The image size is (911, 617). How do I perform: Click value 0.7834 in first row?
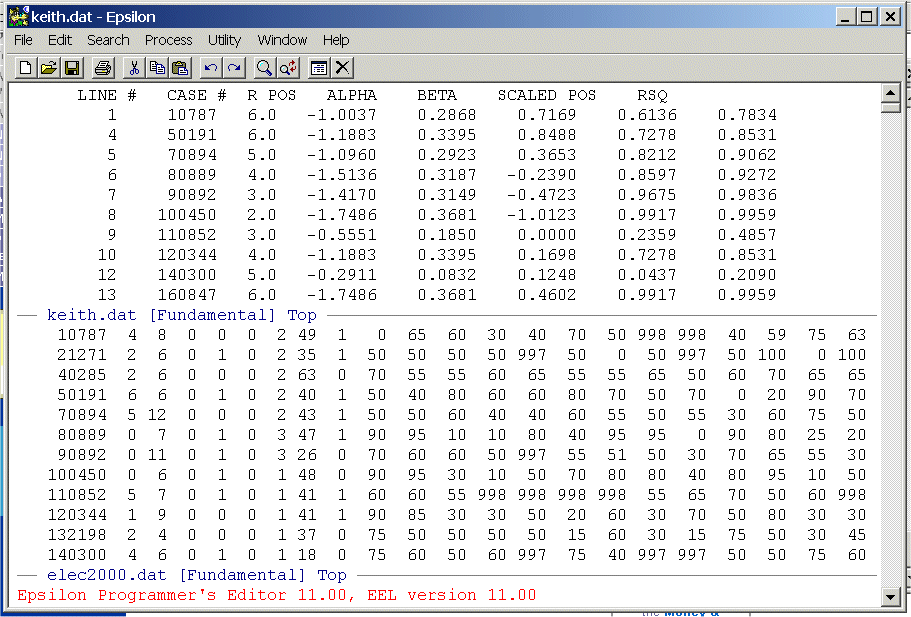pos(747,115)
